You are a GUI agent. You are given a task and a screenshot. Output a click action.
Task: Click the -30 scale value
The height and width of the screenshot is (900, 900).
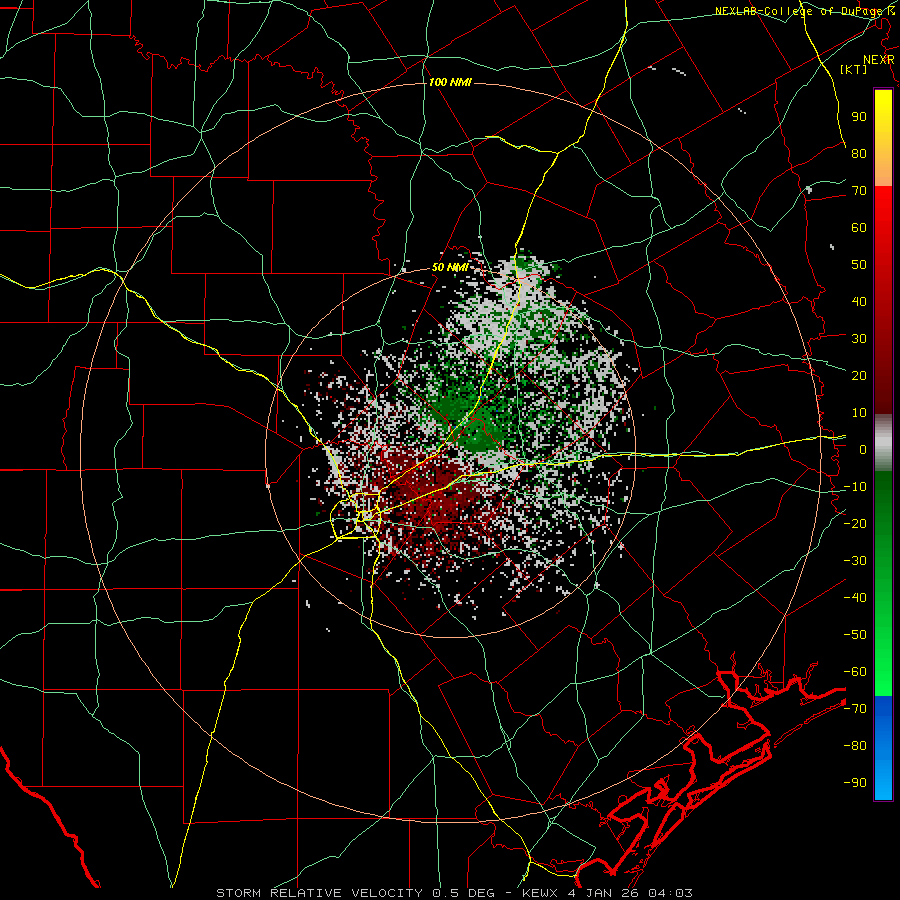point(855,561)
